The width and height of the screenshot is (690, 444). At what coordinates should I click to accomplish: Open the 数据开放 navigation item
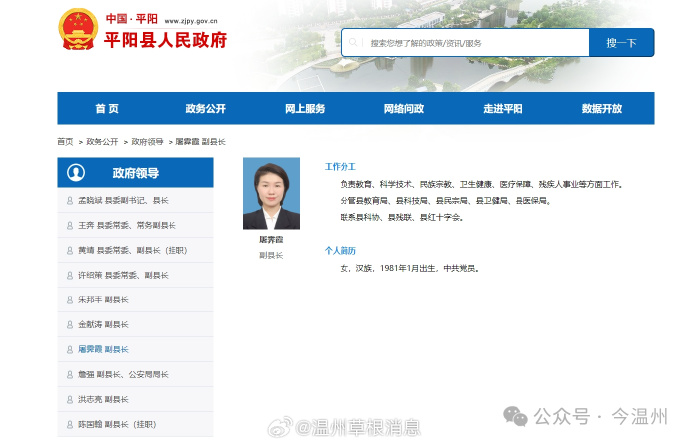pyautogui.click(x=602, y=108)
